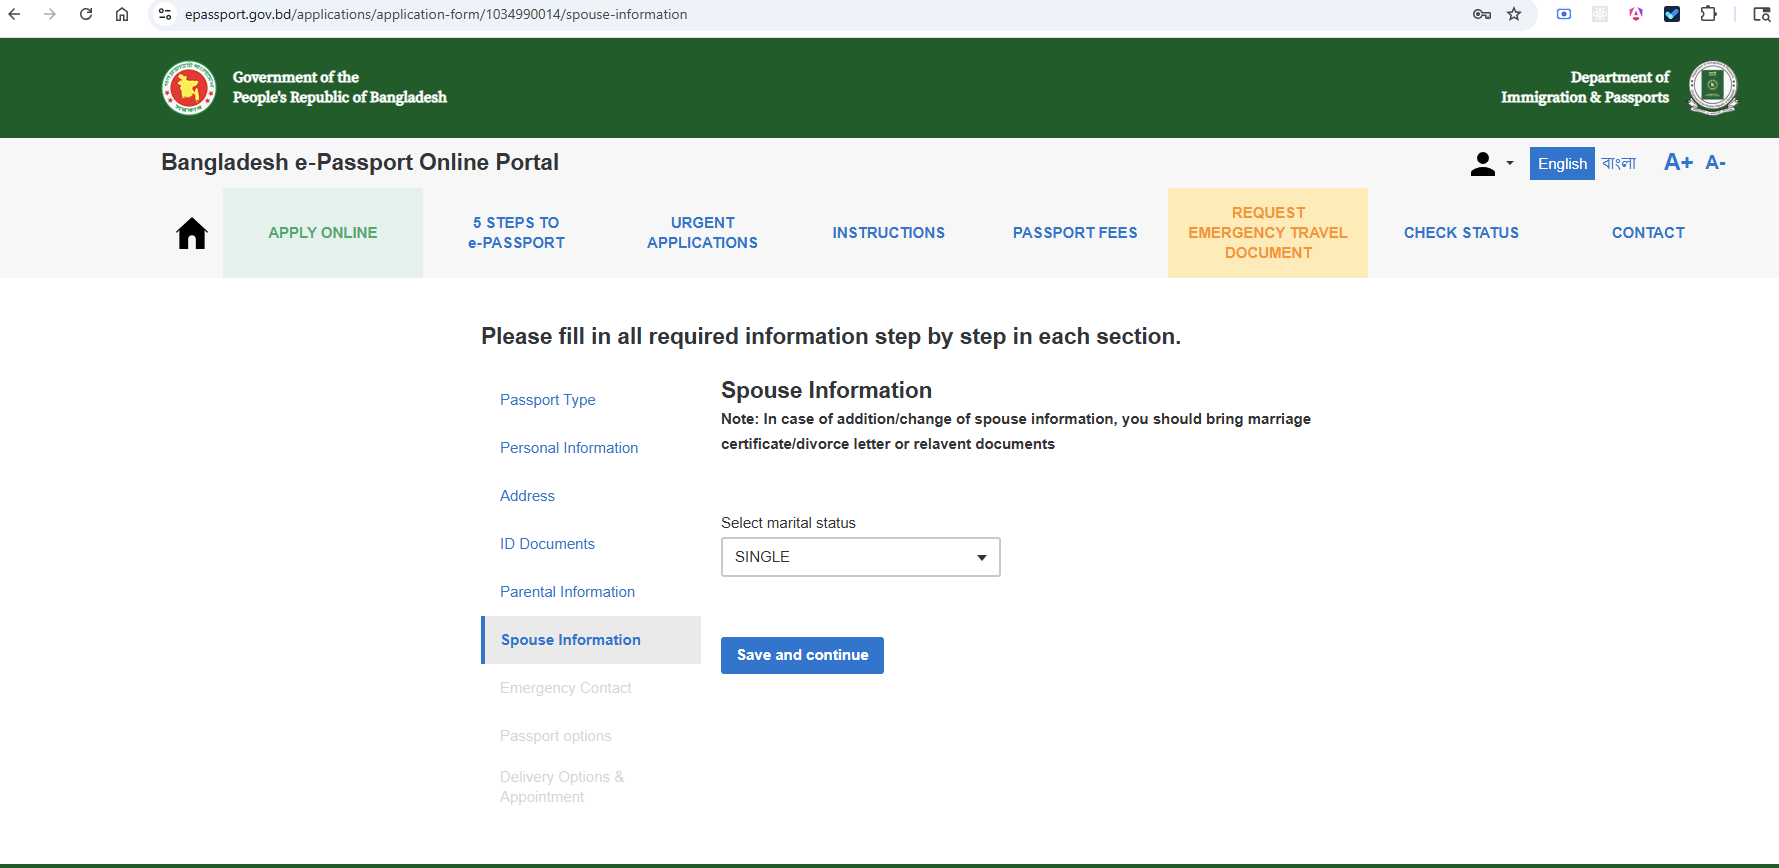Screen dimensions: 1779x868
Task: Select the CHECK STATUS menu item
Action: tap(1461, 233)
